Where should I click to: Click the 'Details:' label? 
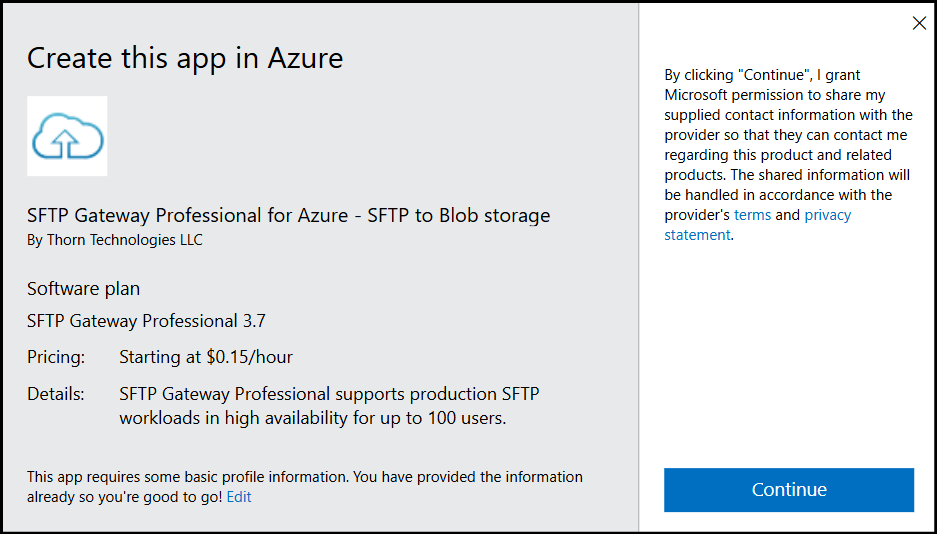[56, 394]
